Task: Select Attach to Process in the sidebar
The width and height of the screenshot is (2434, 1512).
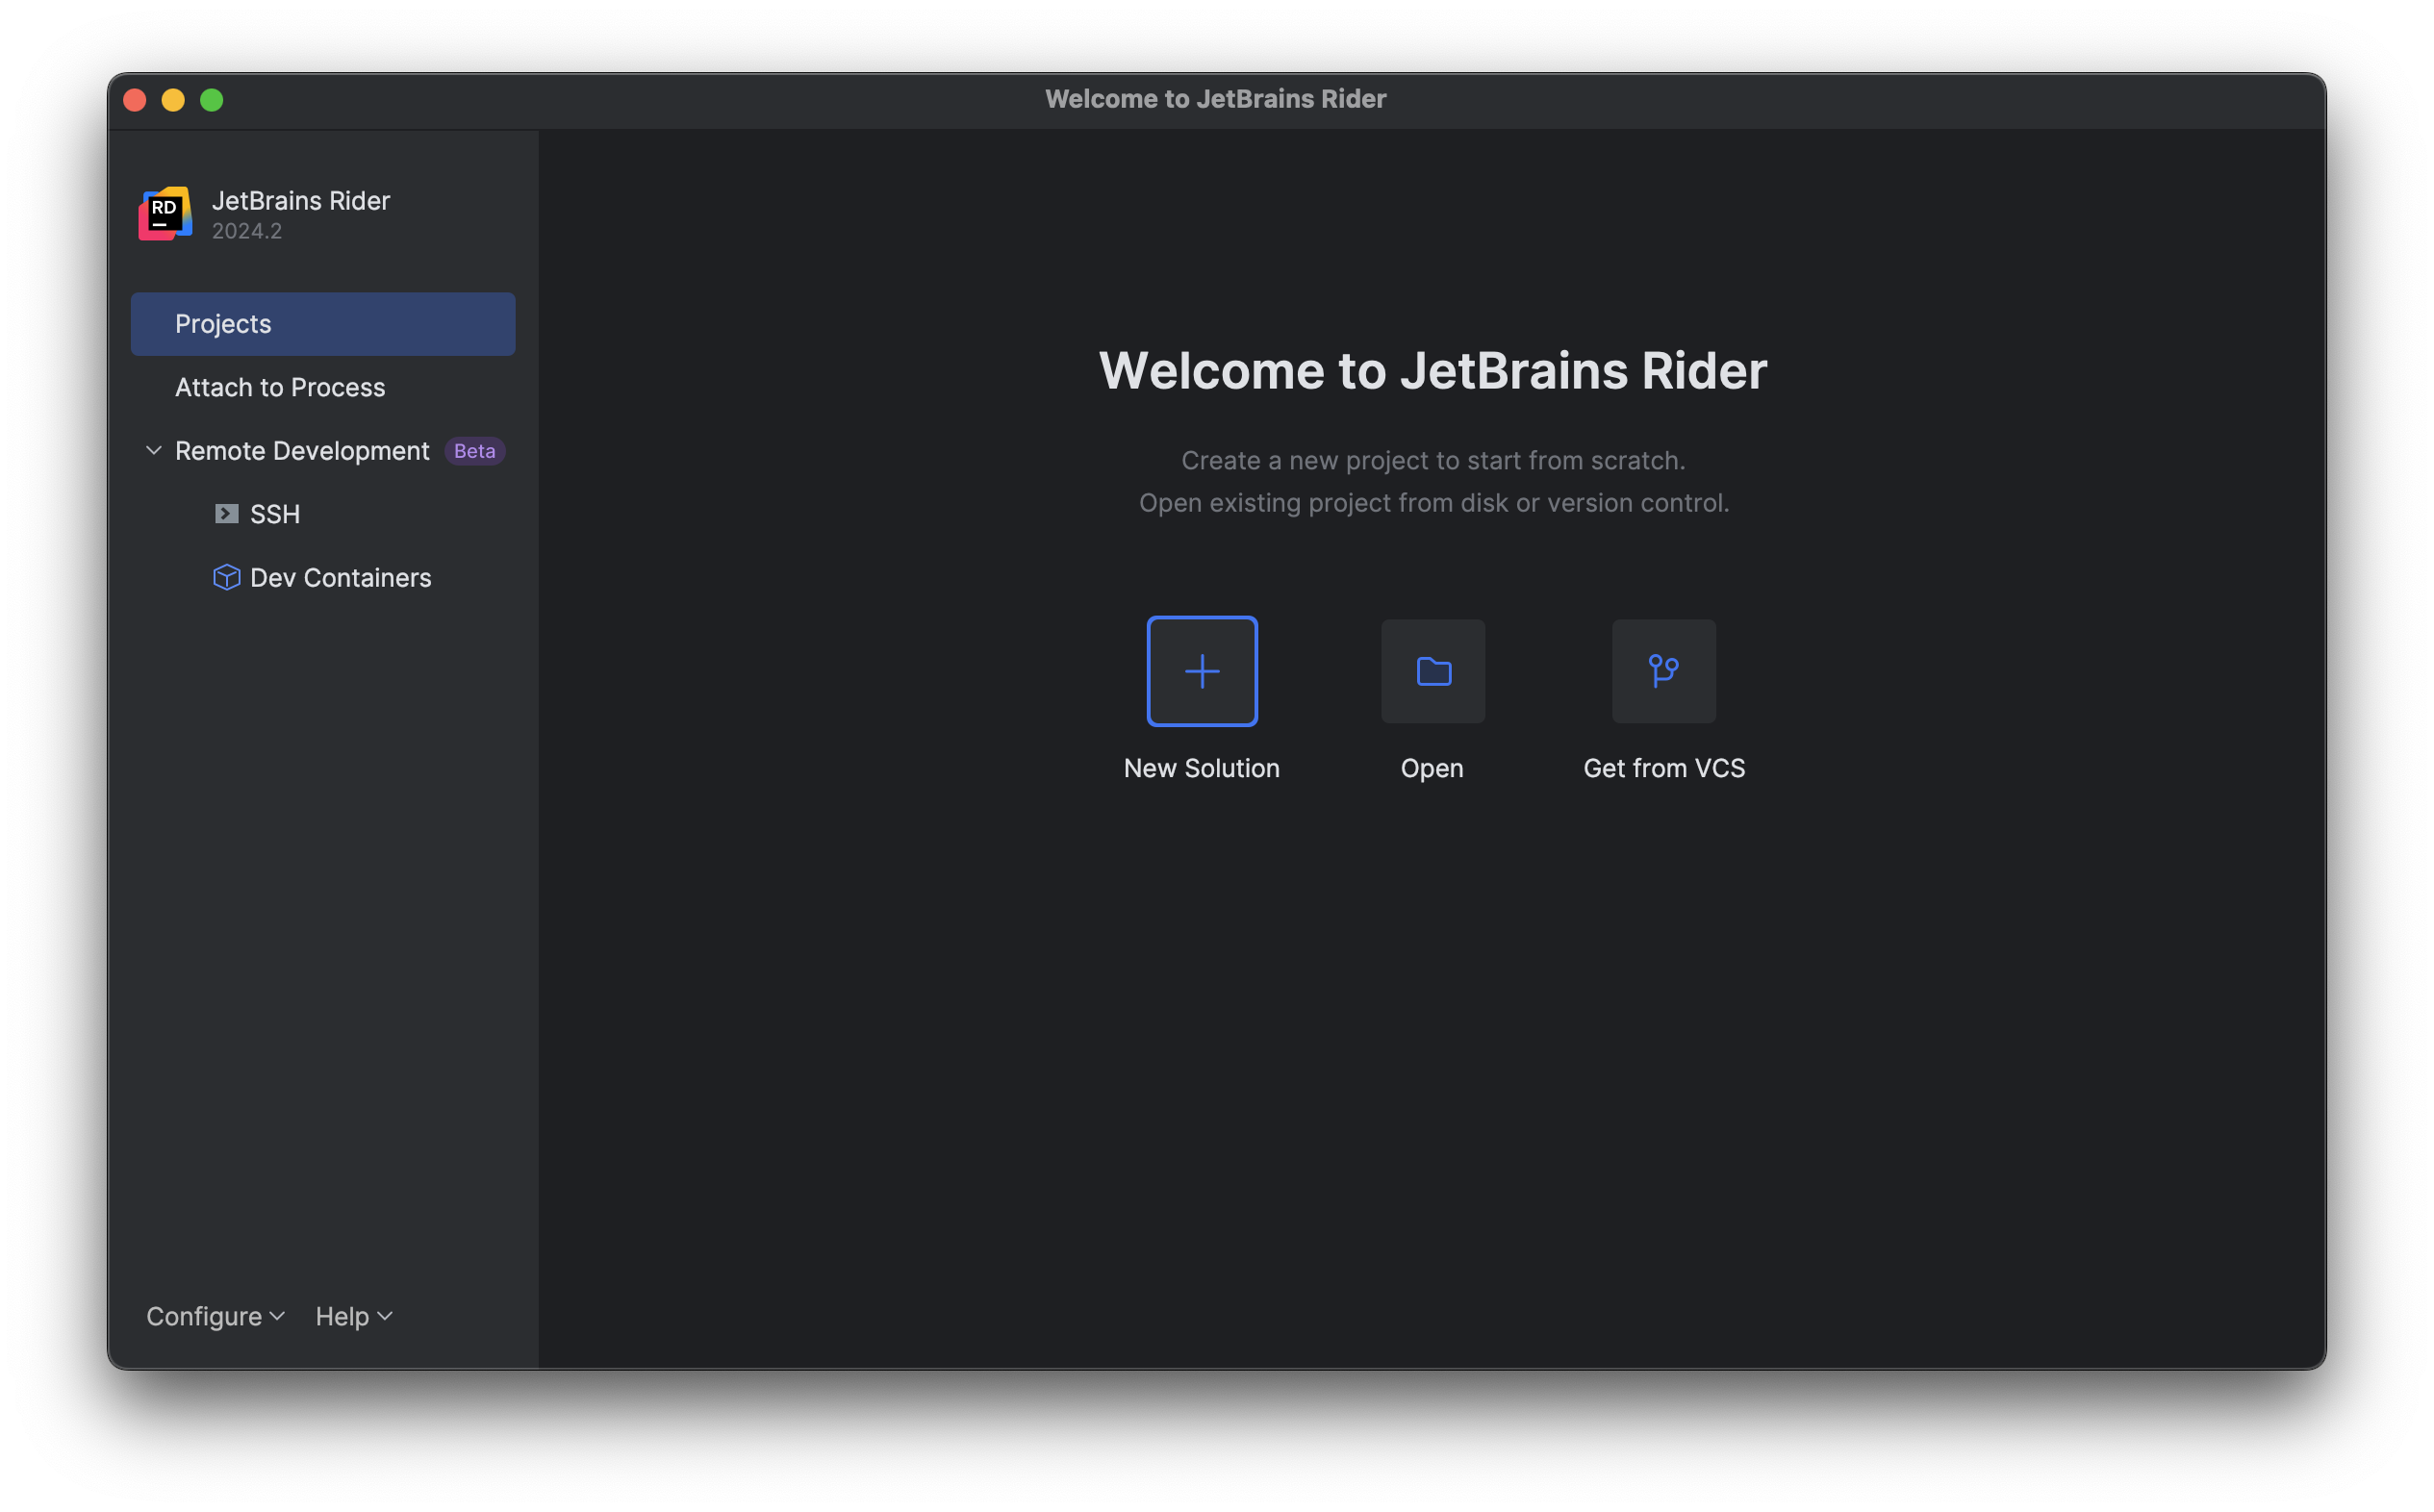Action: click(x=280, y=387)
